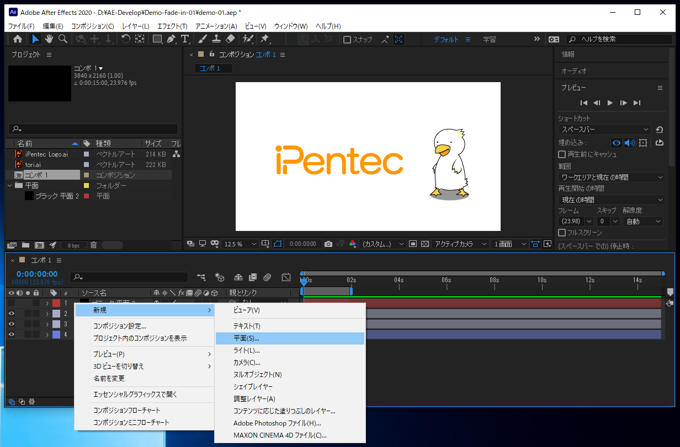Collapse the 平面 folder in Project panel
The width and height of the screenshot is (680, 447).
pyautogui.click(x=10, y=186)
